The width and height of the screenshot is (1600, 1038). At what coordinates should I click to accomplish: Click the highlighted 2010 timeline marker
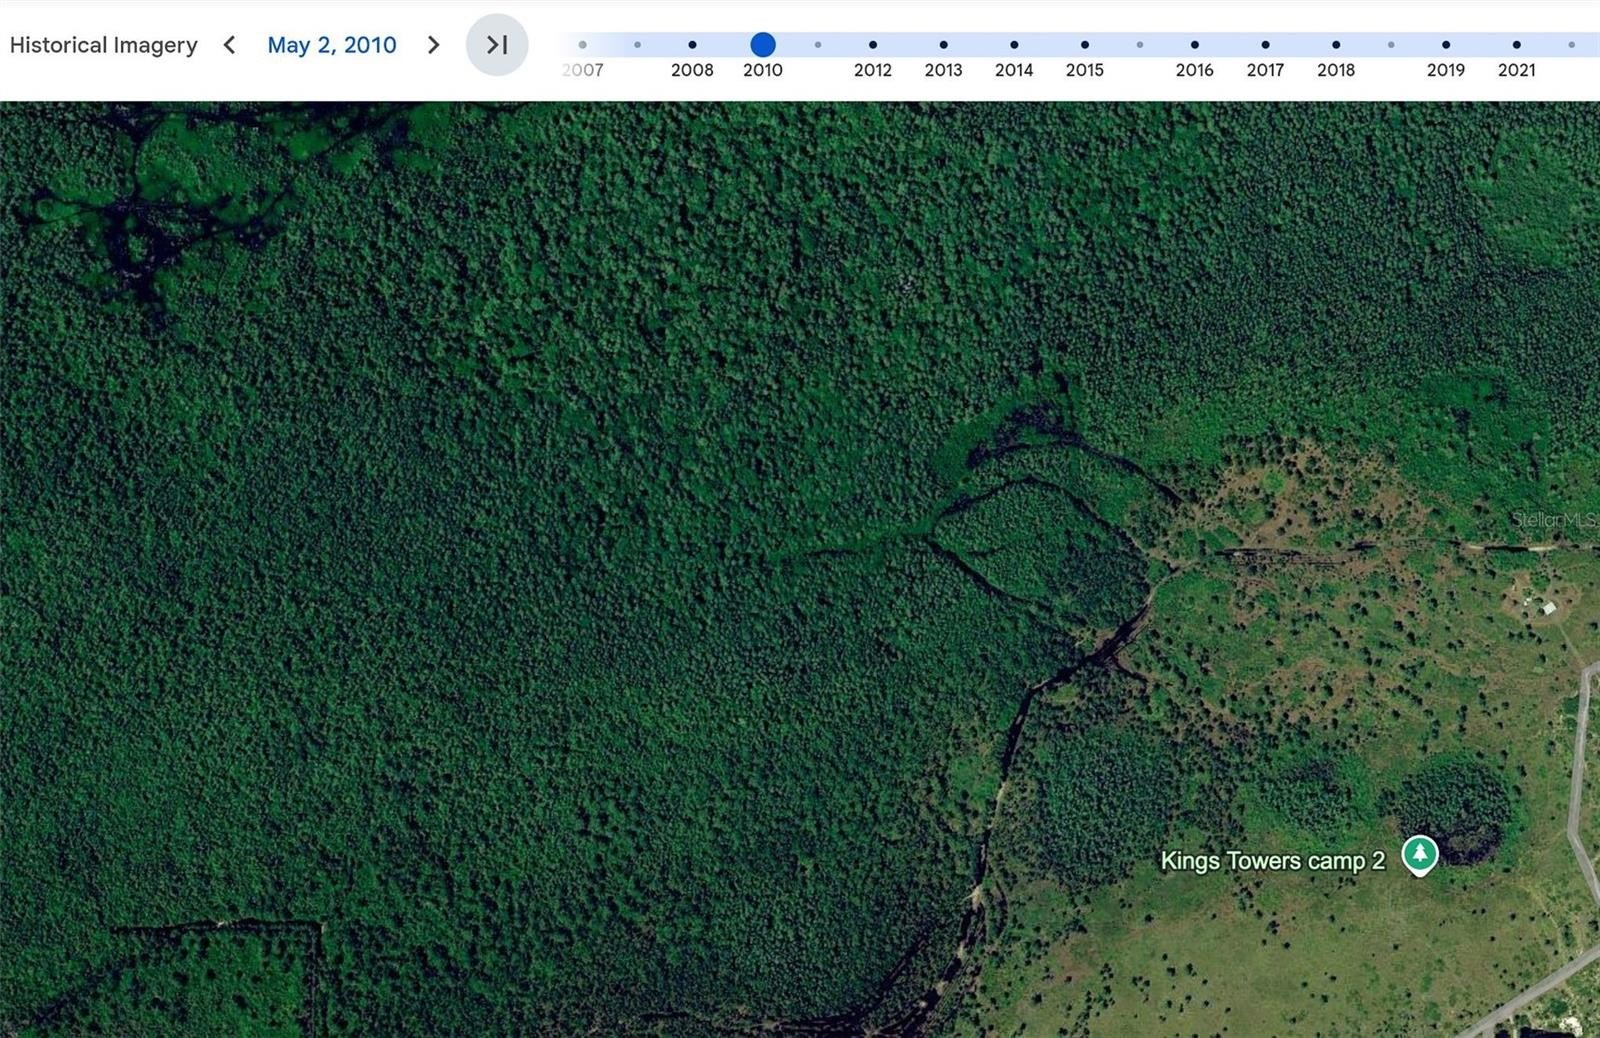[x=763, y=45]
